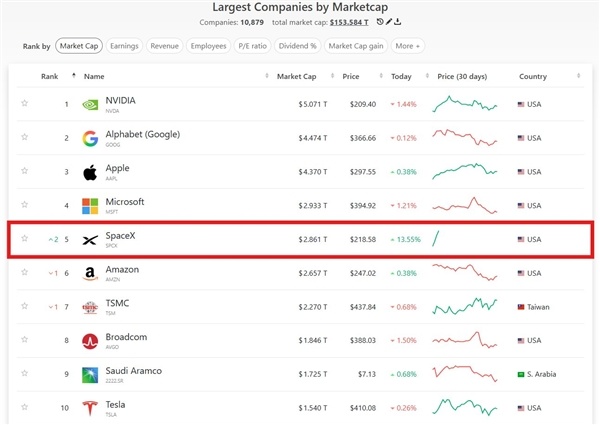The width and height of the screenshot is (600, 425).
Task: Click the pencil edit icon near total market cap
Action: (x=389, y=22)
